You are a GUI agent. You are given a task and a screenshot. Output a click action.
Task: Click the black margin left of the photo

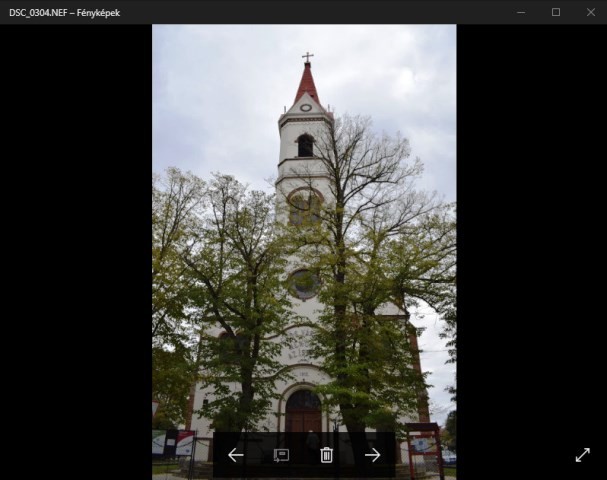75,250
